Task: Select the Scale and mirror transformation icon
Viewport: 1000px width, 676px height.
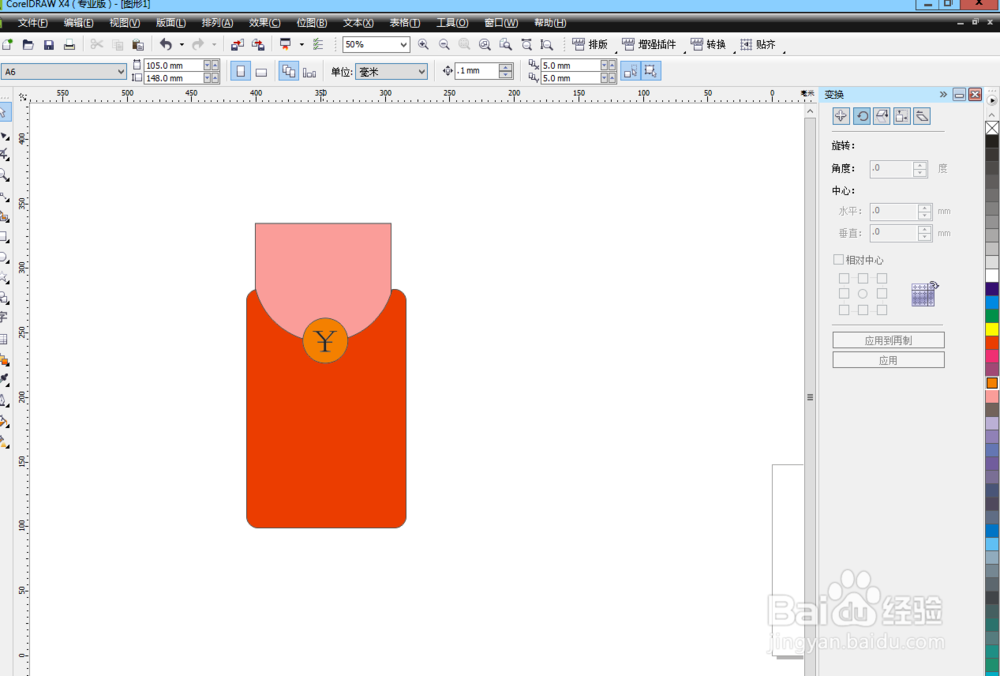Action: 882,115
